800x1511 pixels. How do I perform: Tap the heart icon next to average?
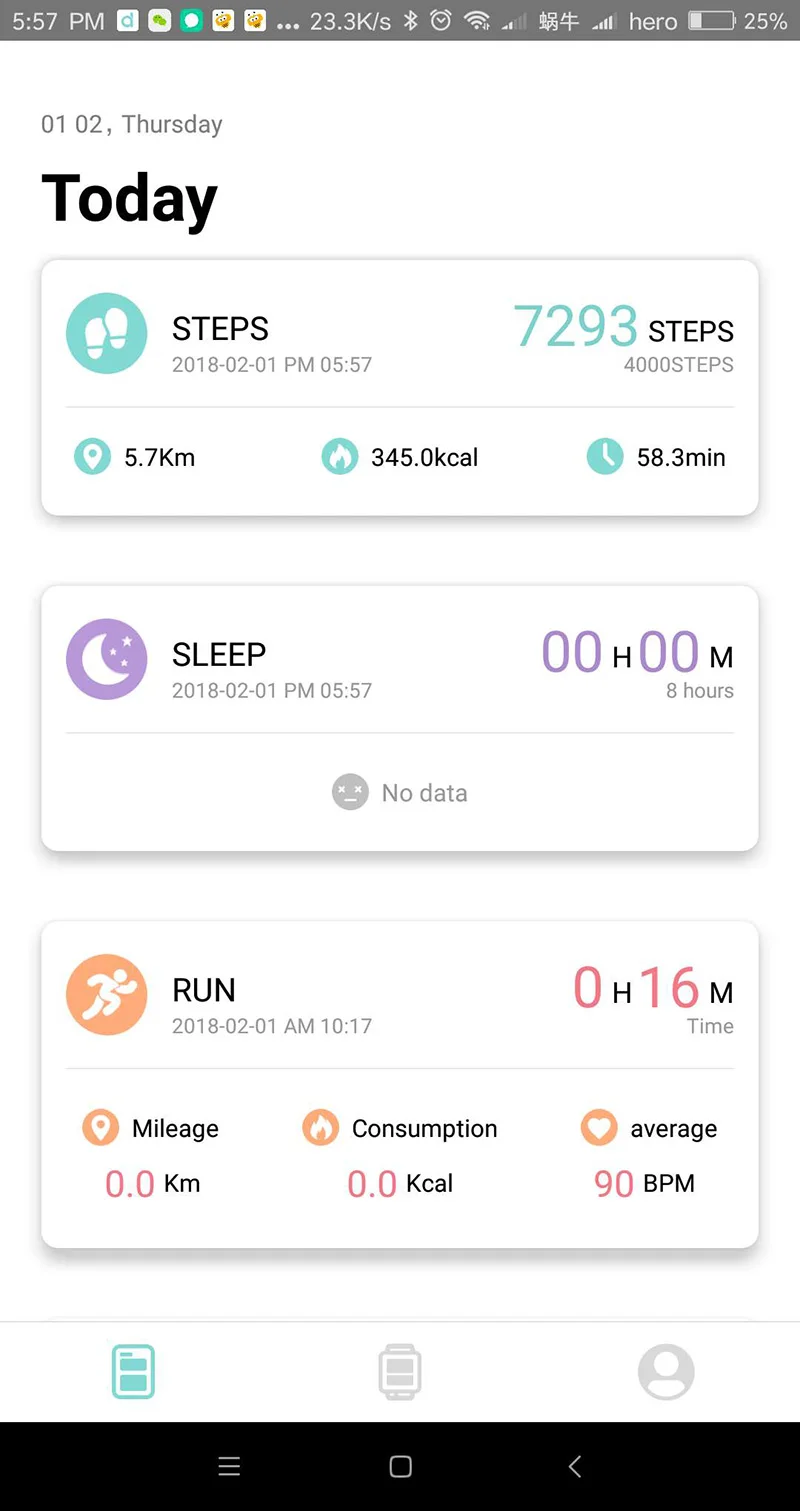599,1128
